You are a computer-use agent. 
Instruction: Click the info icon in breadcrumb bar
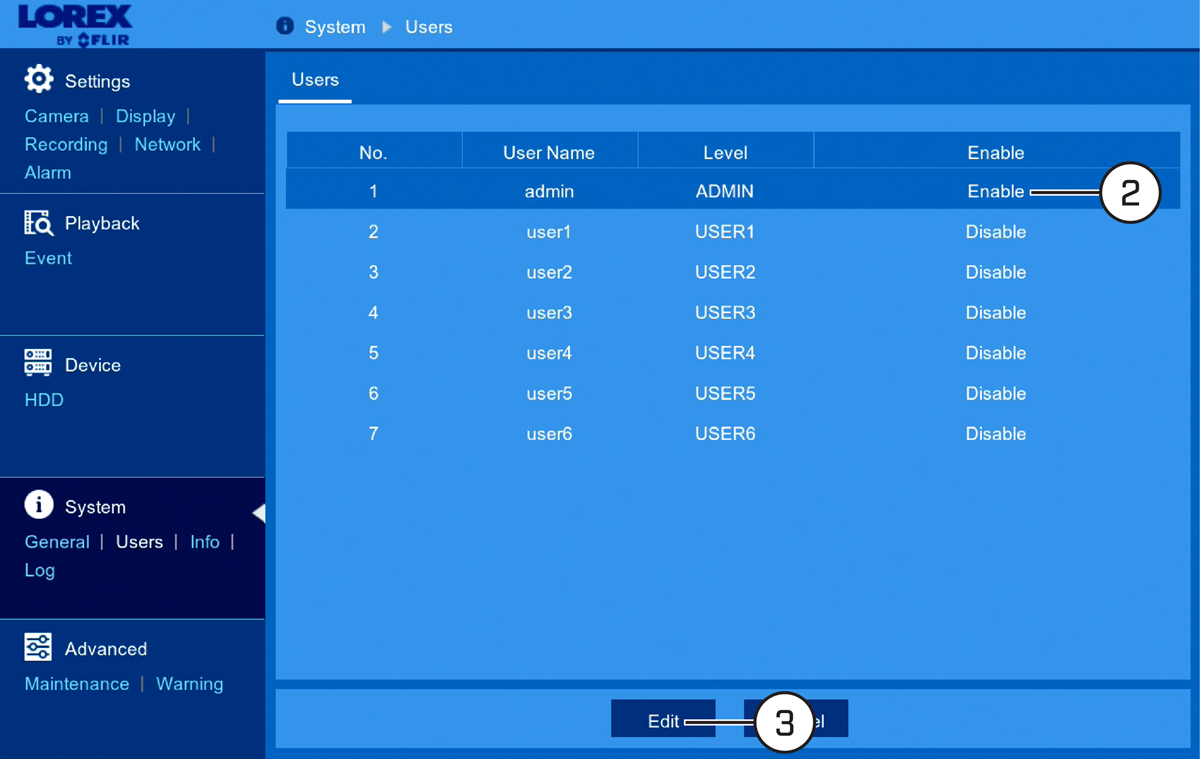pos(285,26)
